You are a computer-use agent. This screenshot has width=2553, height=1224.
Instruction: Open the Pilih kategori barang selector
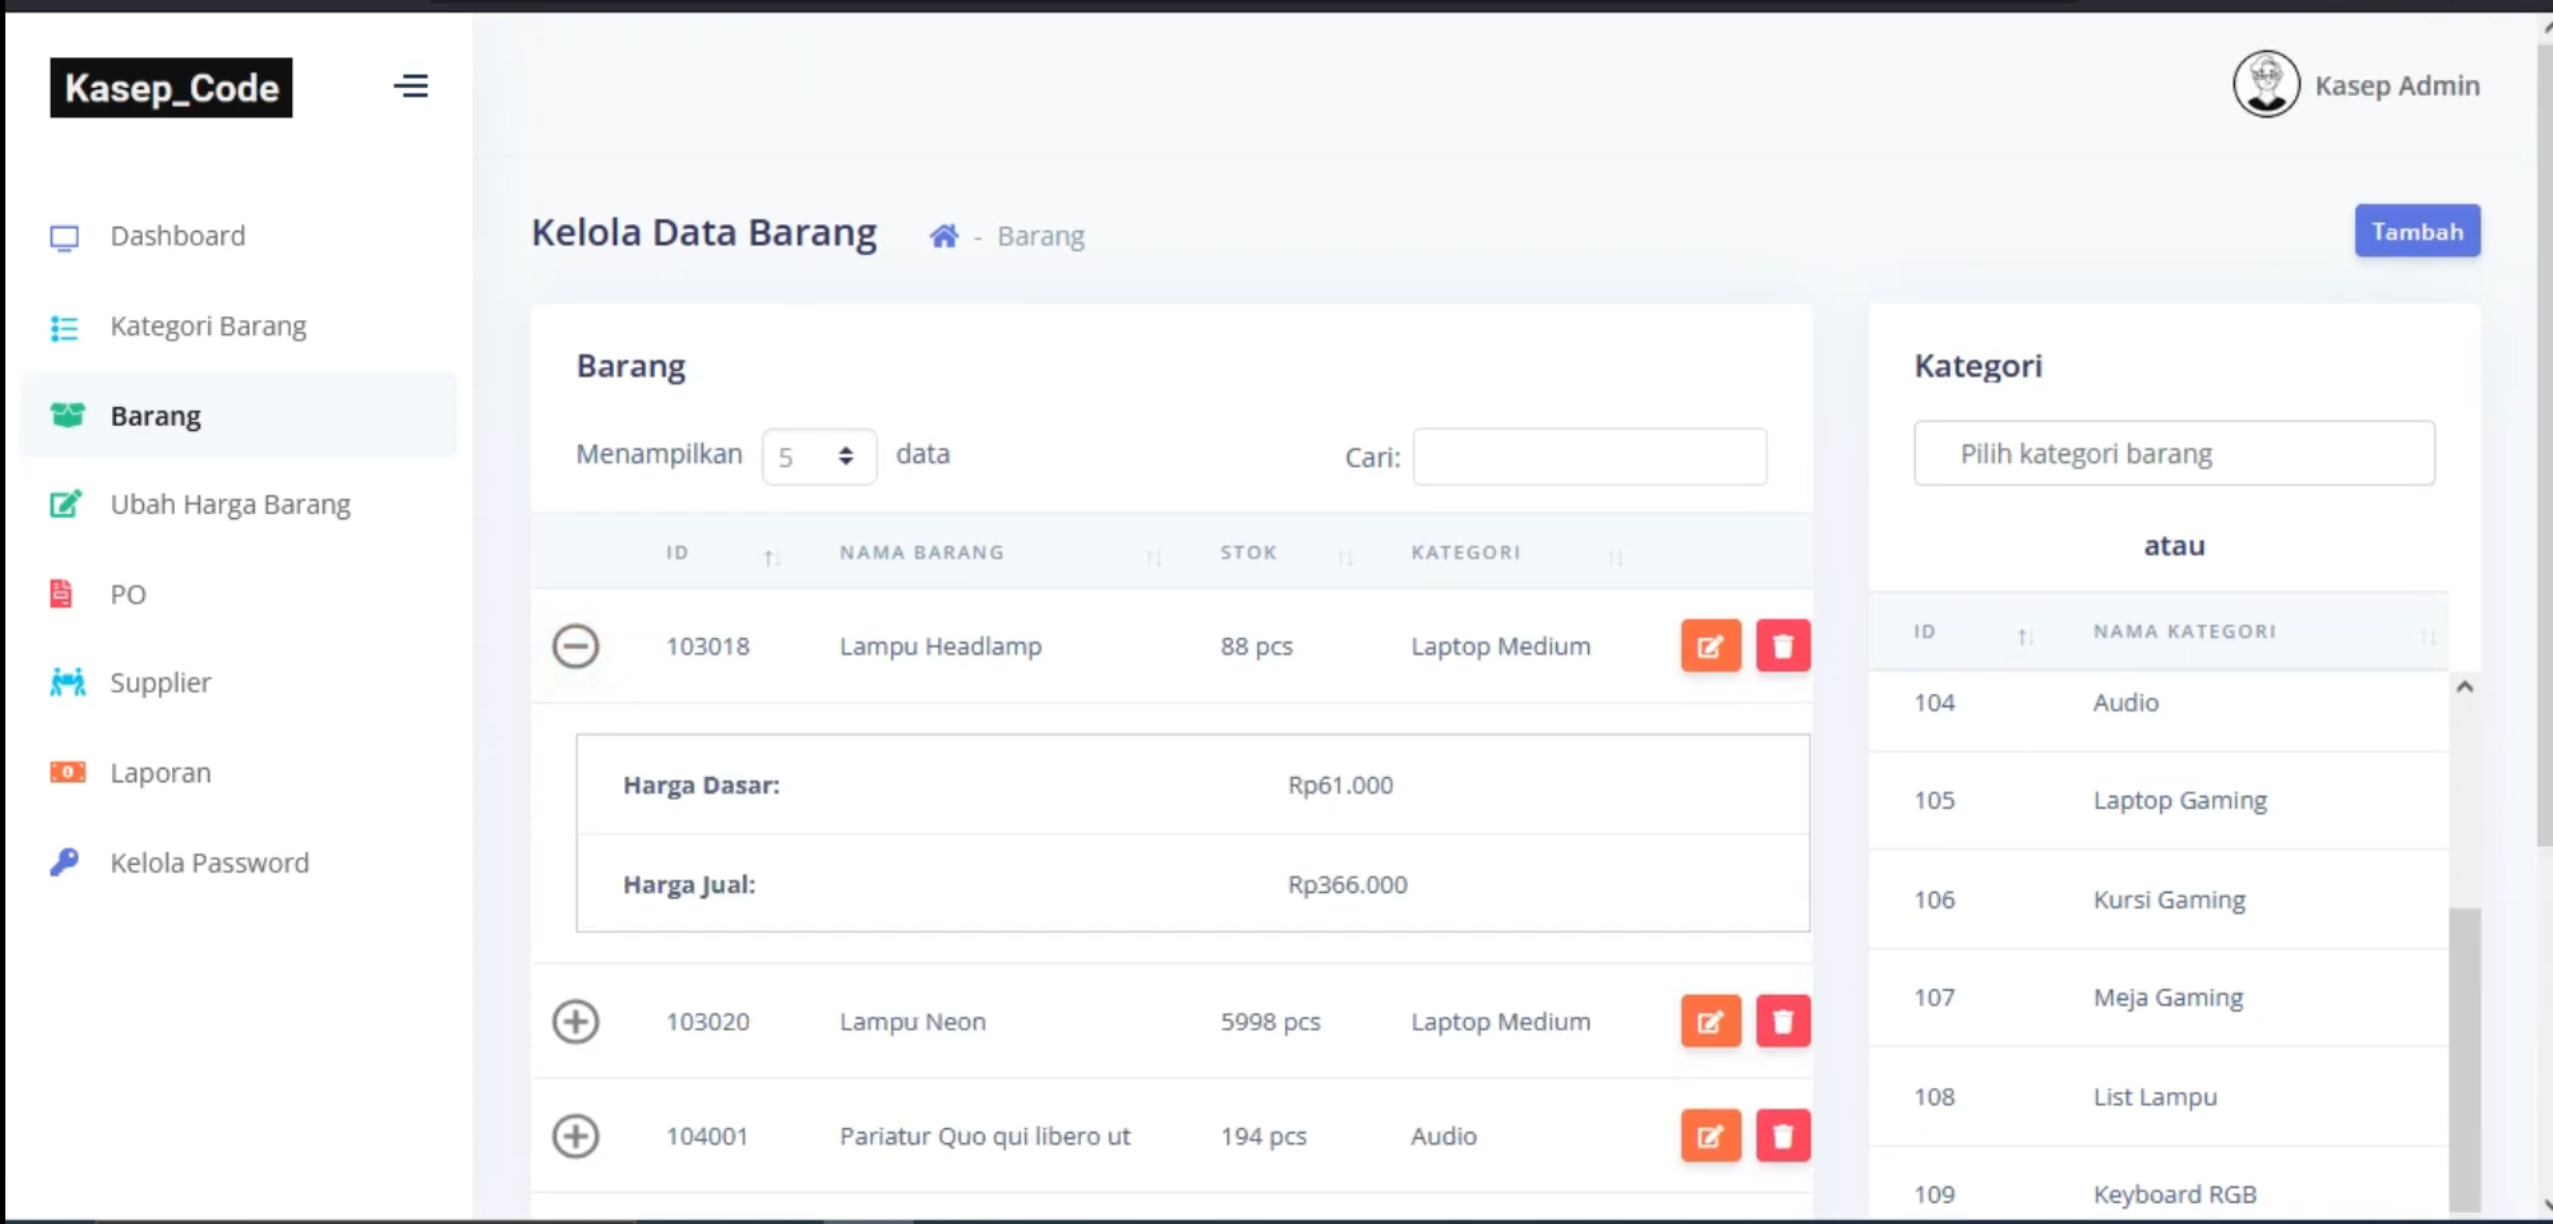2174,453
